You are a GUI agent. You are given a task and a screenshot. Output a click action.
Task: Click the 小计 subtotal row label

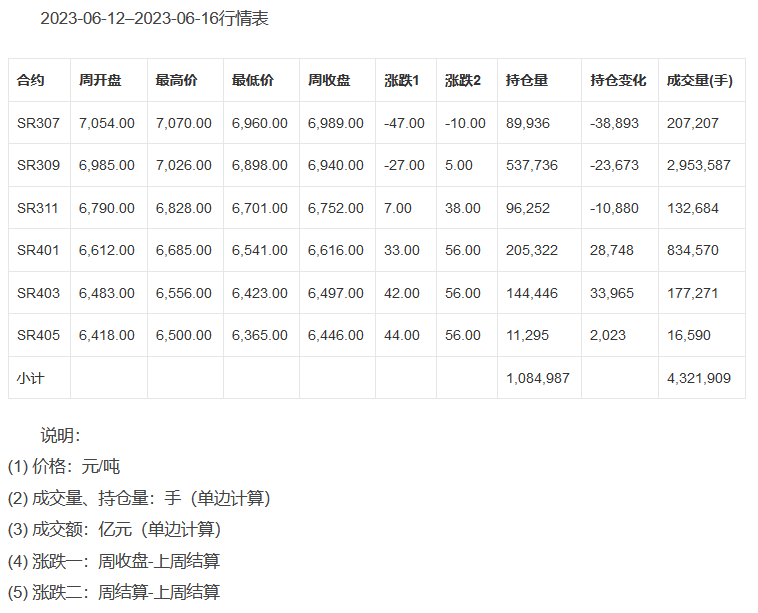[x=30, y=378]
